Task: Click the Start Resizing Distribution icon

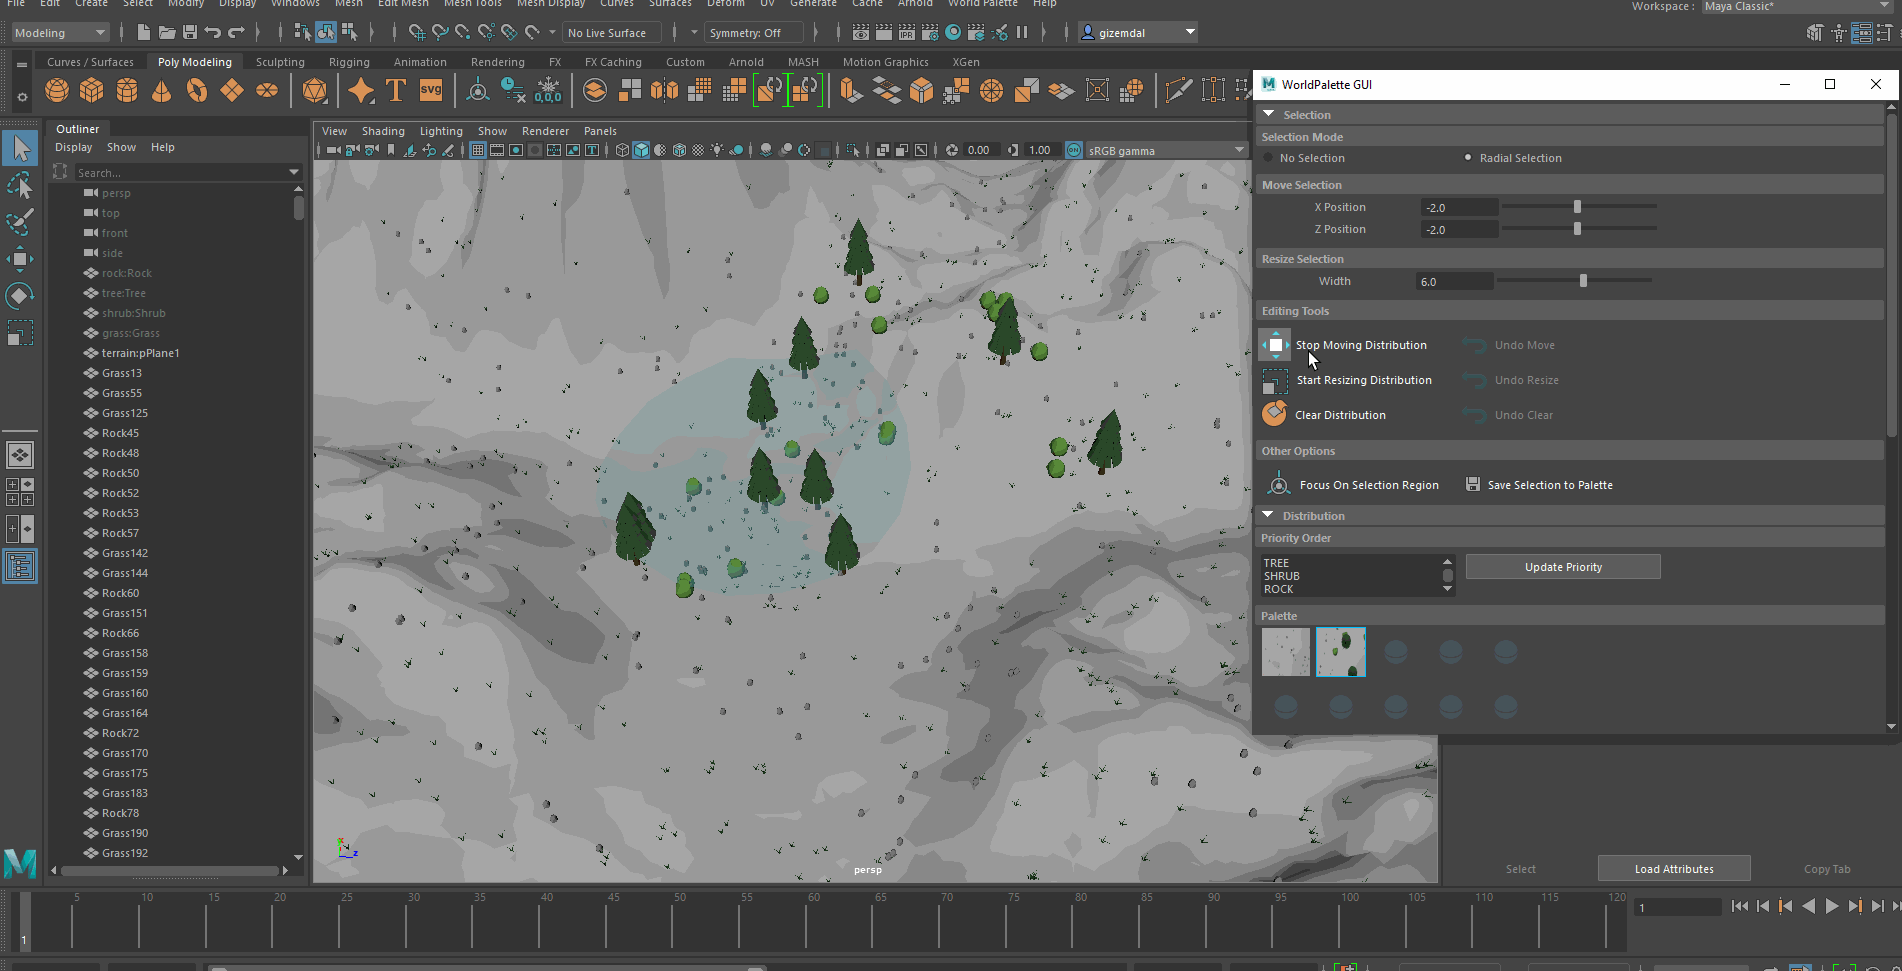Action: pyautogui.click(x=1275, y=381)
